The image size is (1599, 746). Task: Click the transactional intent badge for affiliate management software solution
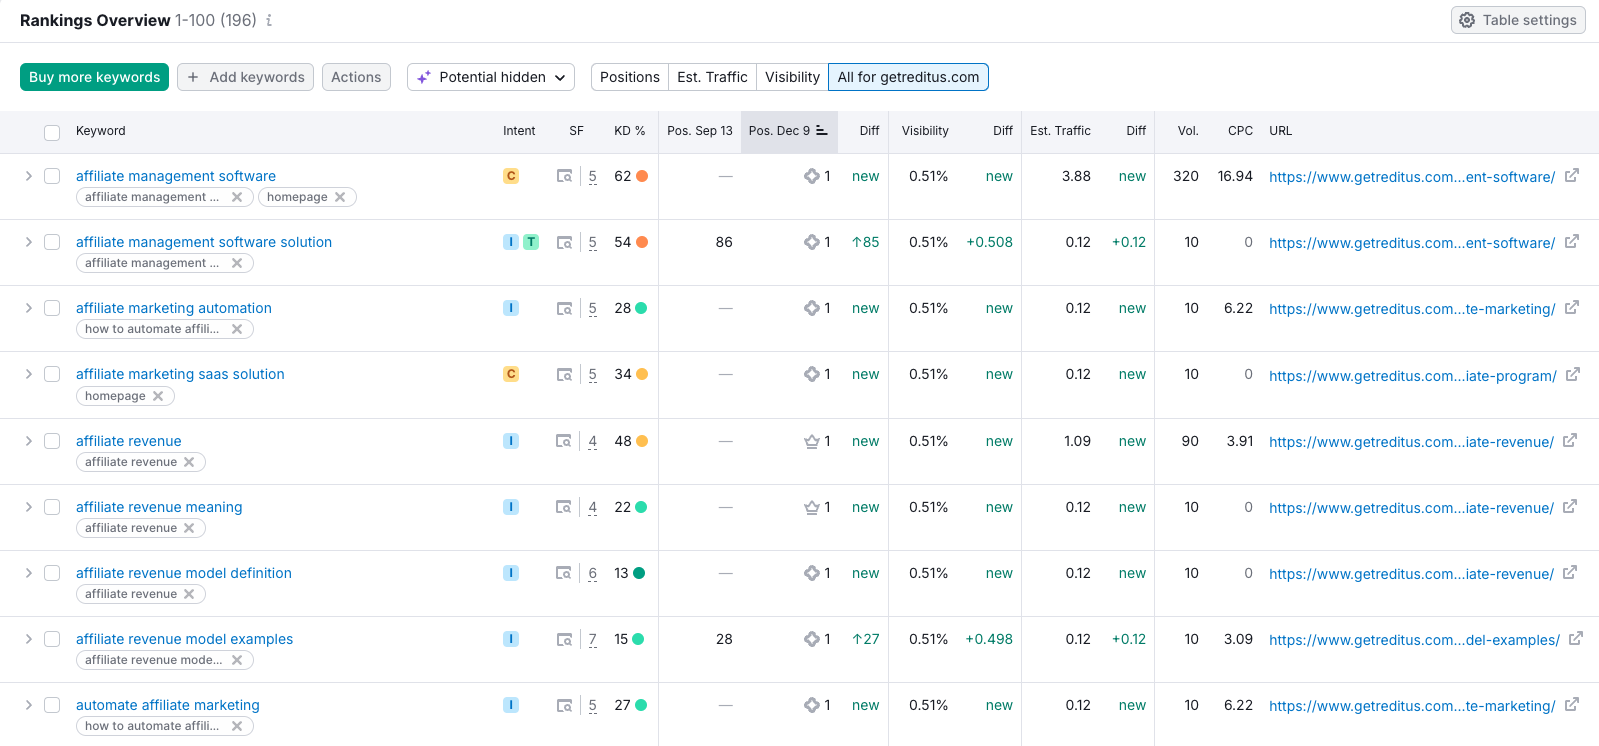pyautogui.click(x=531, y=242)
